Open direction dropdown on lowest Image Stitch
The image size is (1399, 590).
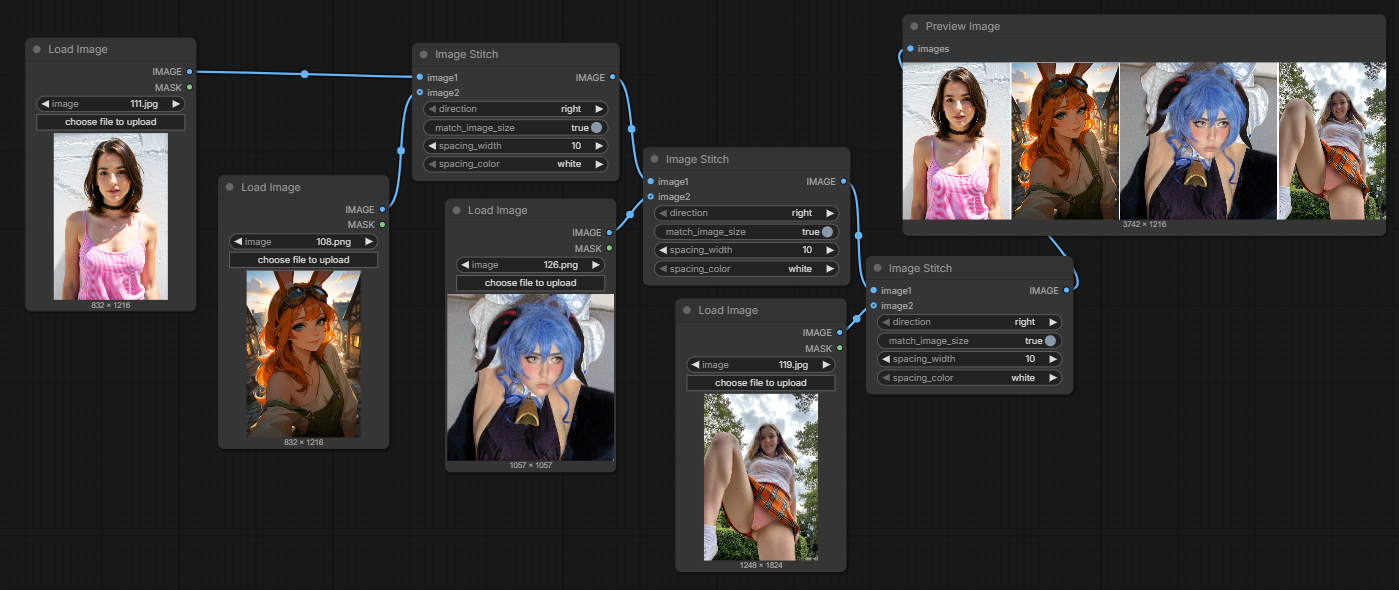(970, 322)
